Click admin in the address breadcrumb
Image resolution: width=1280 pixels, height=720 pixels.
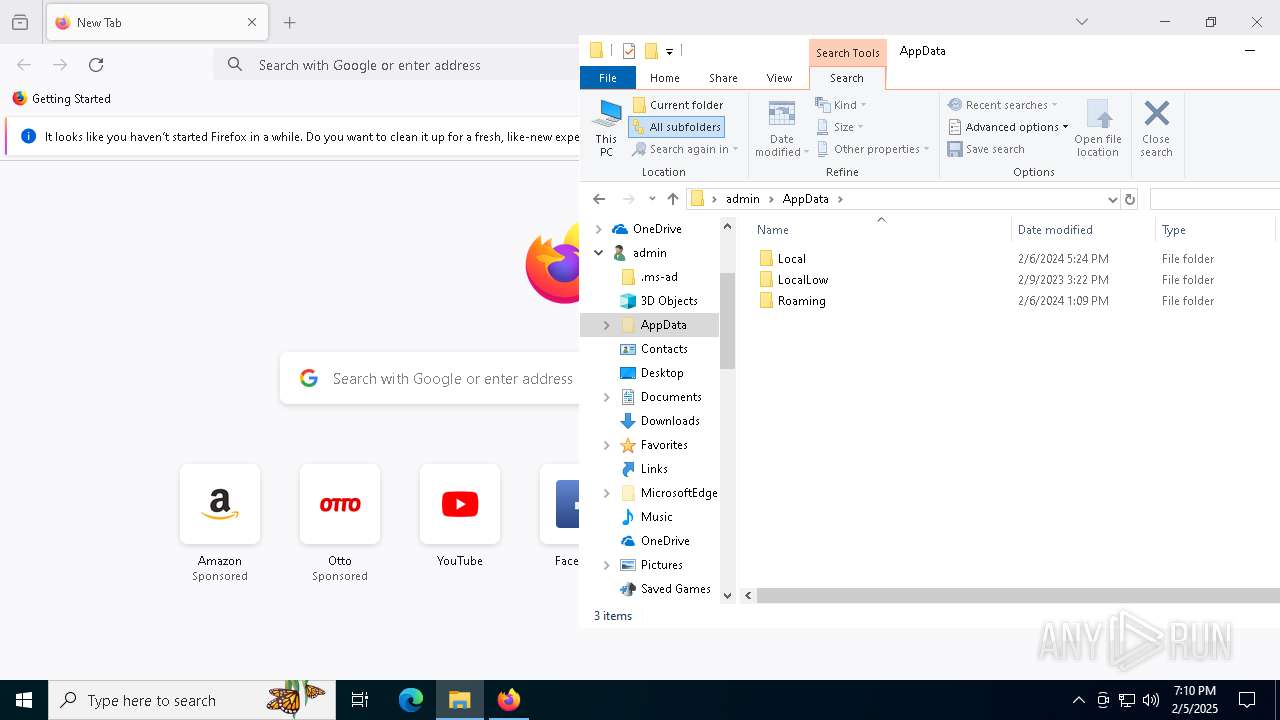(x=742, y=199)
